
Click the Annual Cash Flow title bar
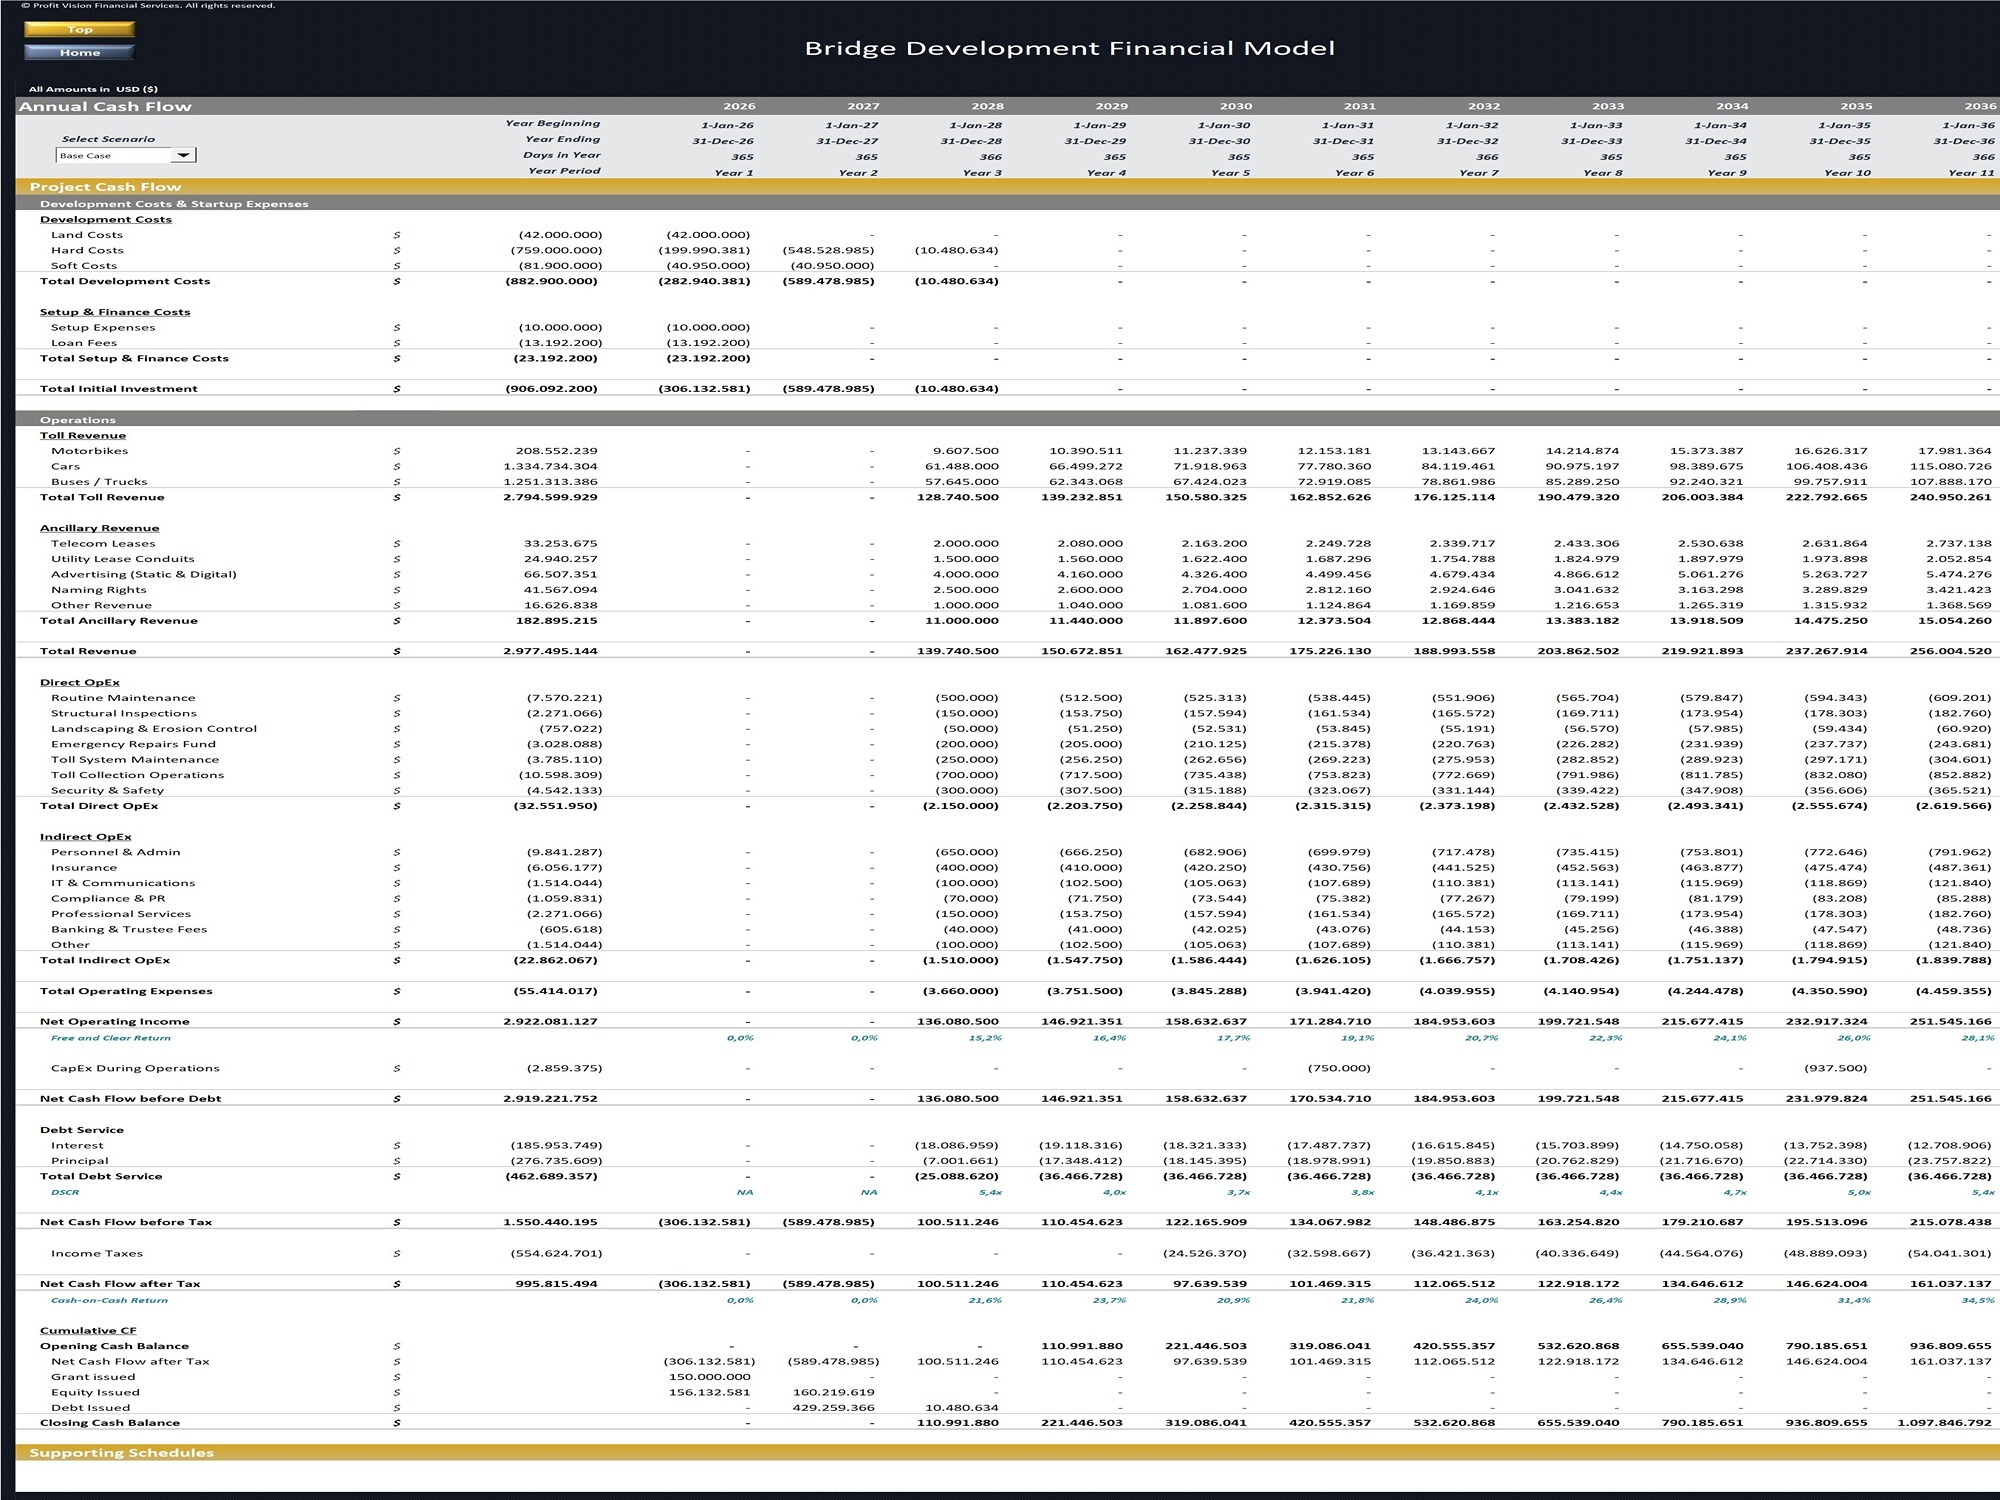tap(105, 106)
